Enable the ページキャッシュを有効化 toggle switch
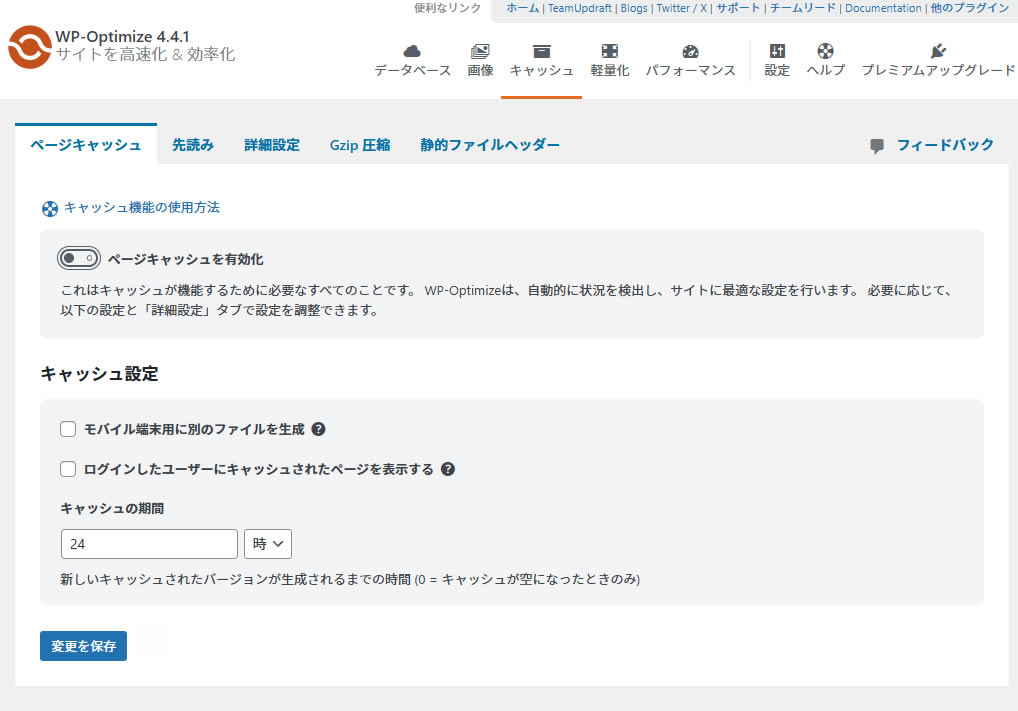This screenshot has width=1018, height=711. (x=79, y=259)
